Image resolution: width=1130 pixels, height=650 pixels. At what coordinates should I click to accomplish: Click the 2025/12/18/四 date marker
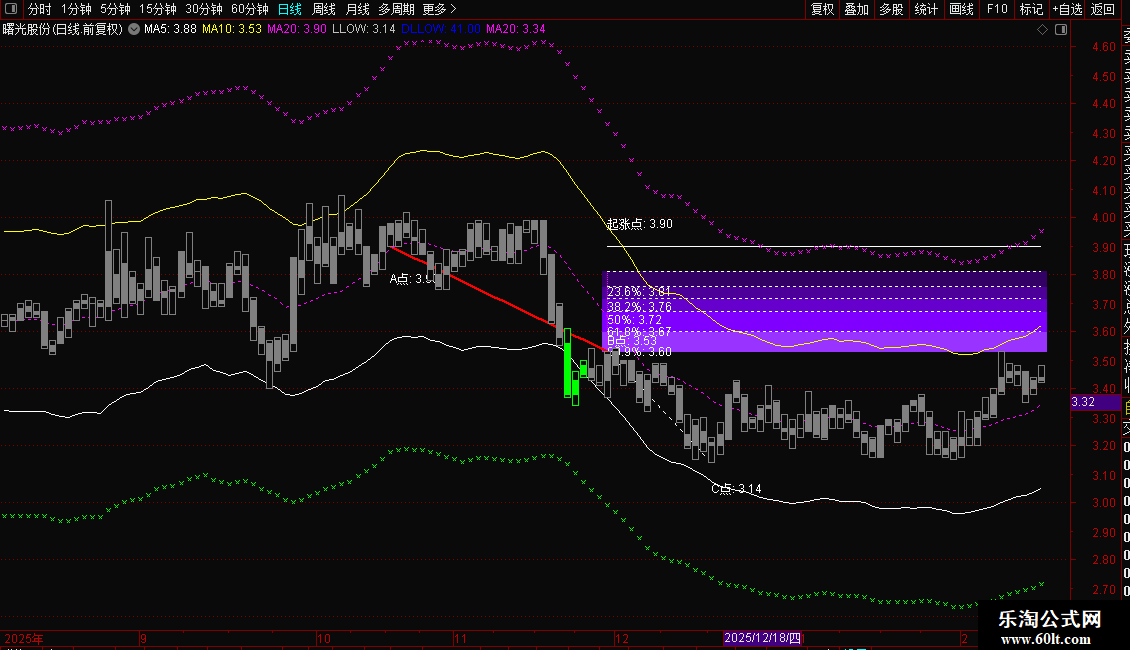tap(762, 638)
